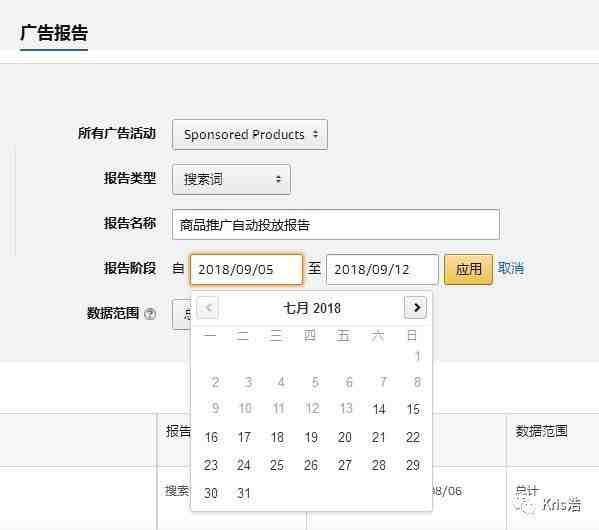The height and width of the screenshot is (530, 599).
Task: Open the Sponsored Products dropdown
Action: (x=250, y=134)
